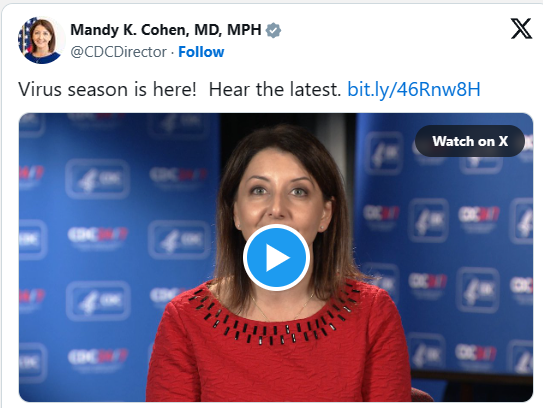Click the Watch on X button

coord(470,141)
